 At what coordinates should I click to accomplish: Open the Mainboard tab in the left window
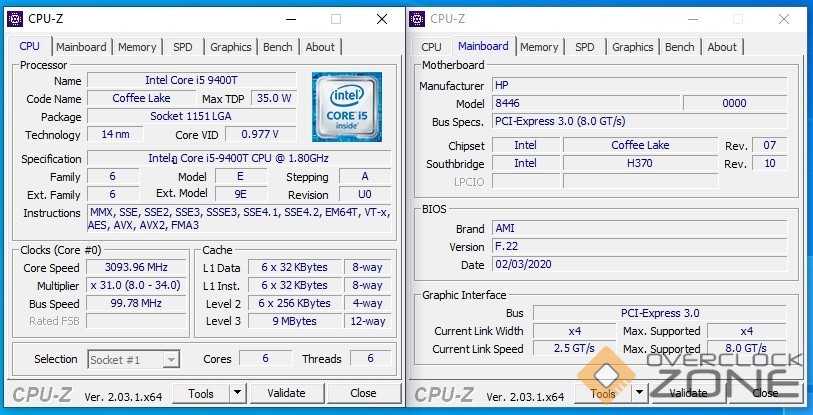81,47
